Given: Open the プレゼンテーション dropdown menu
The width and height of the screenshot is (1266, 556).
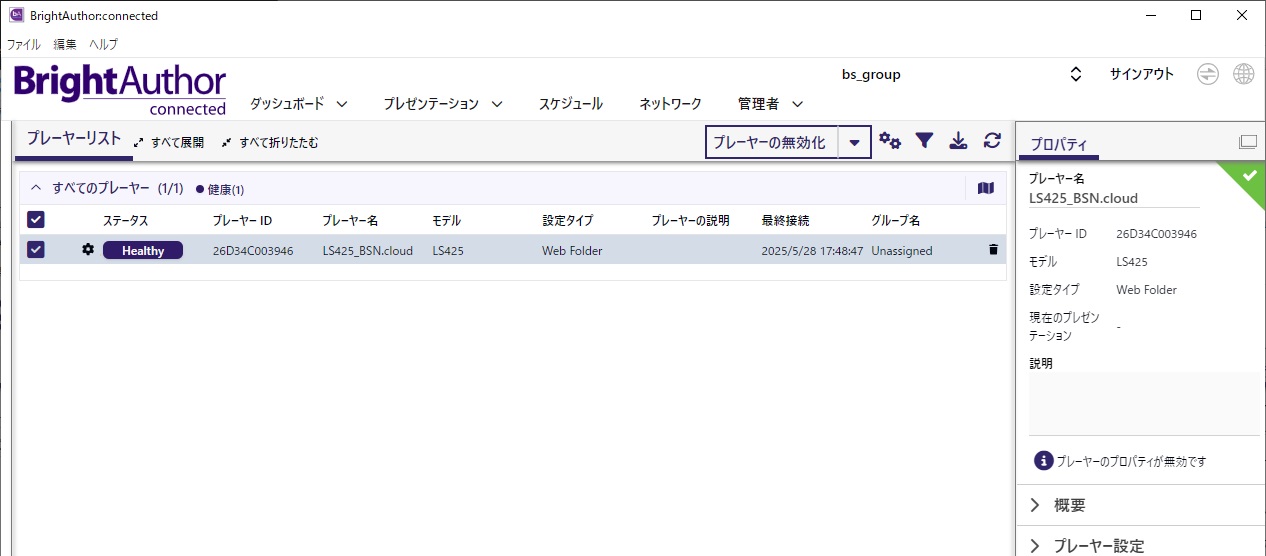Looking at the screenshot, I should point(443,104).
